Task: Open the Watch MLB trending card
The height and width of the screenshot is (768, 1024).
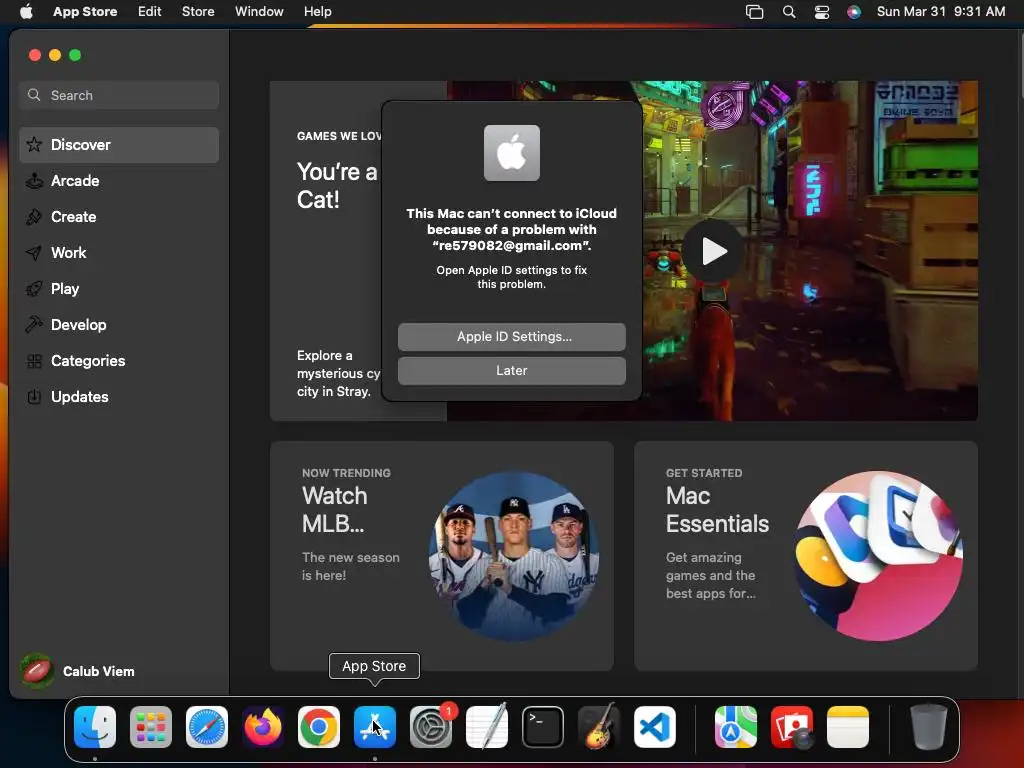Action: pyautogui.click(x=441, y=556)
